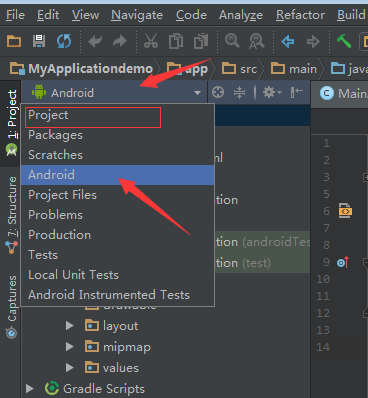Screen dimensions: 368x398
Task: Choose Production from the view list
Action: click(x=117, y=235)
